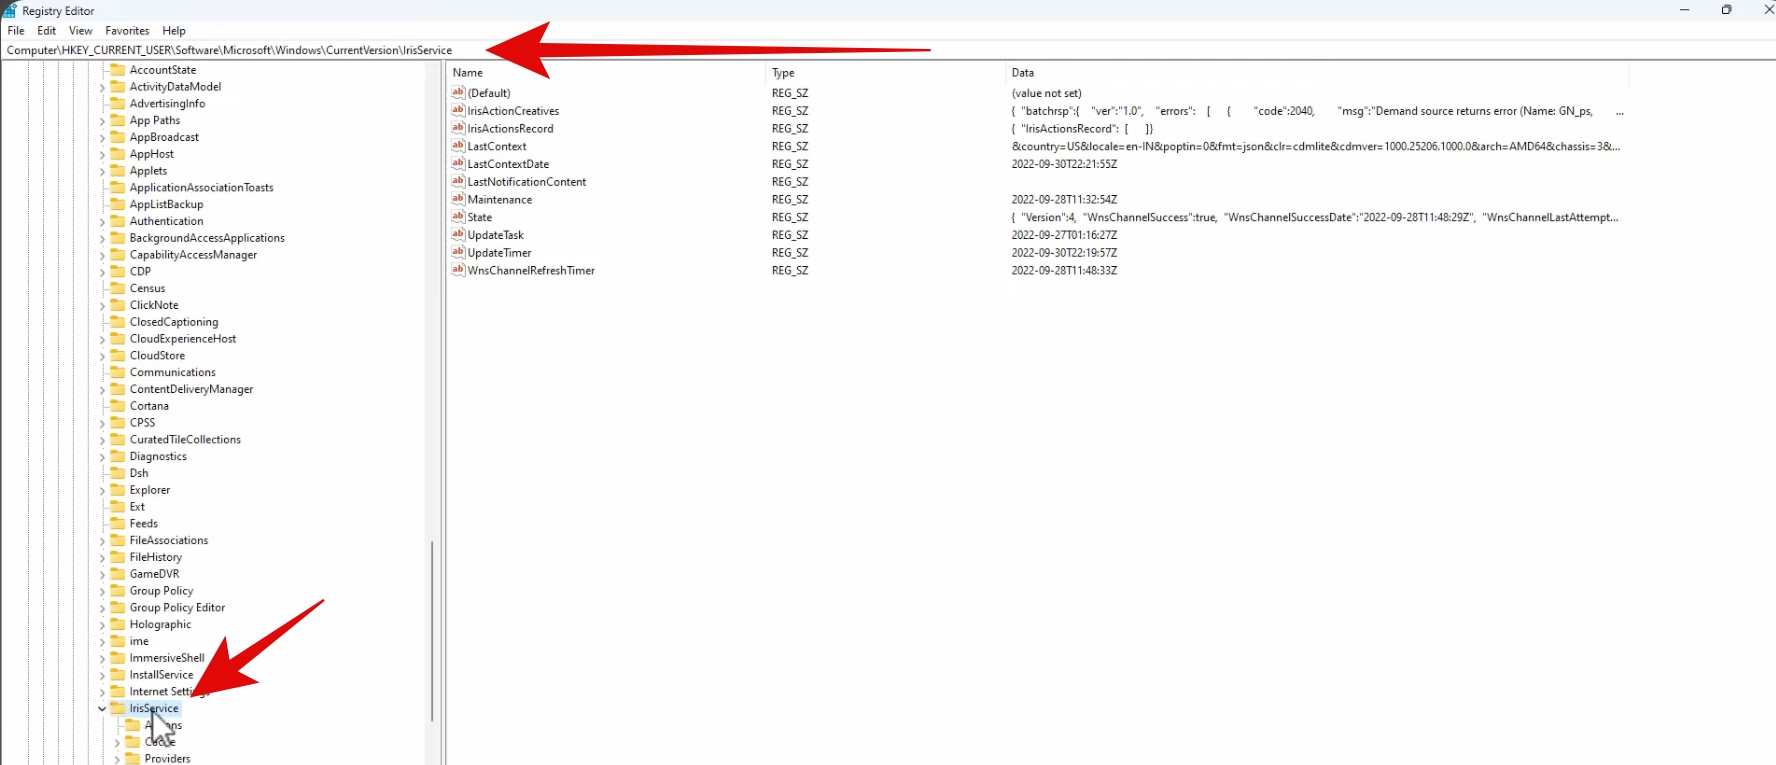Image resolution: width=1776 pixels, height=765 pixels.
Task: Click the Census folder icon
Action: 118,288
